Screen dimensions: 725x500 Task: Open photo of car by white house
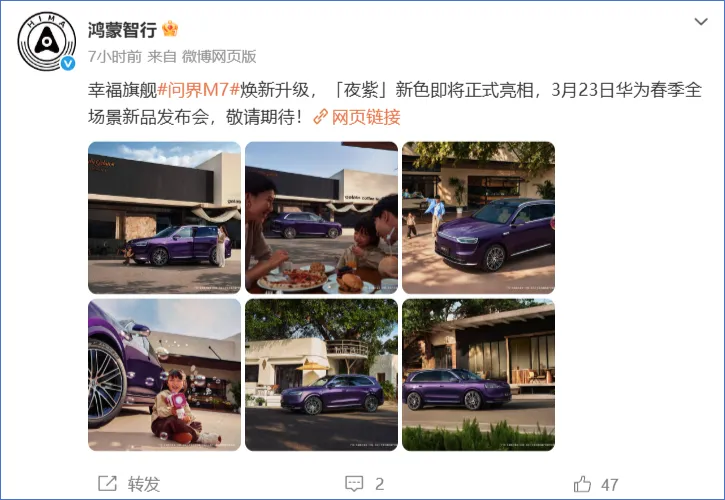(x=321, y=375)
